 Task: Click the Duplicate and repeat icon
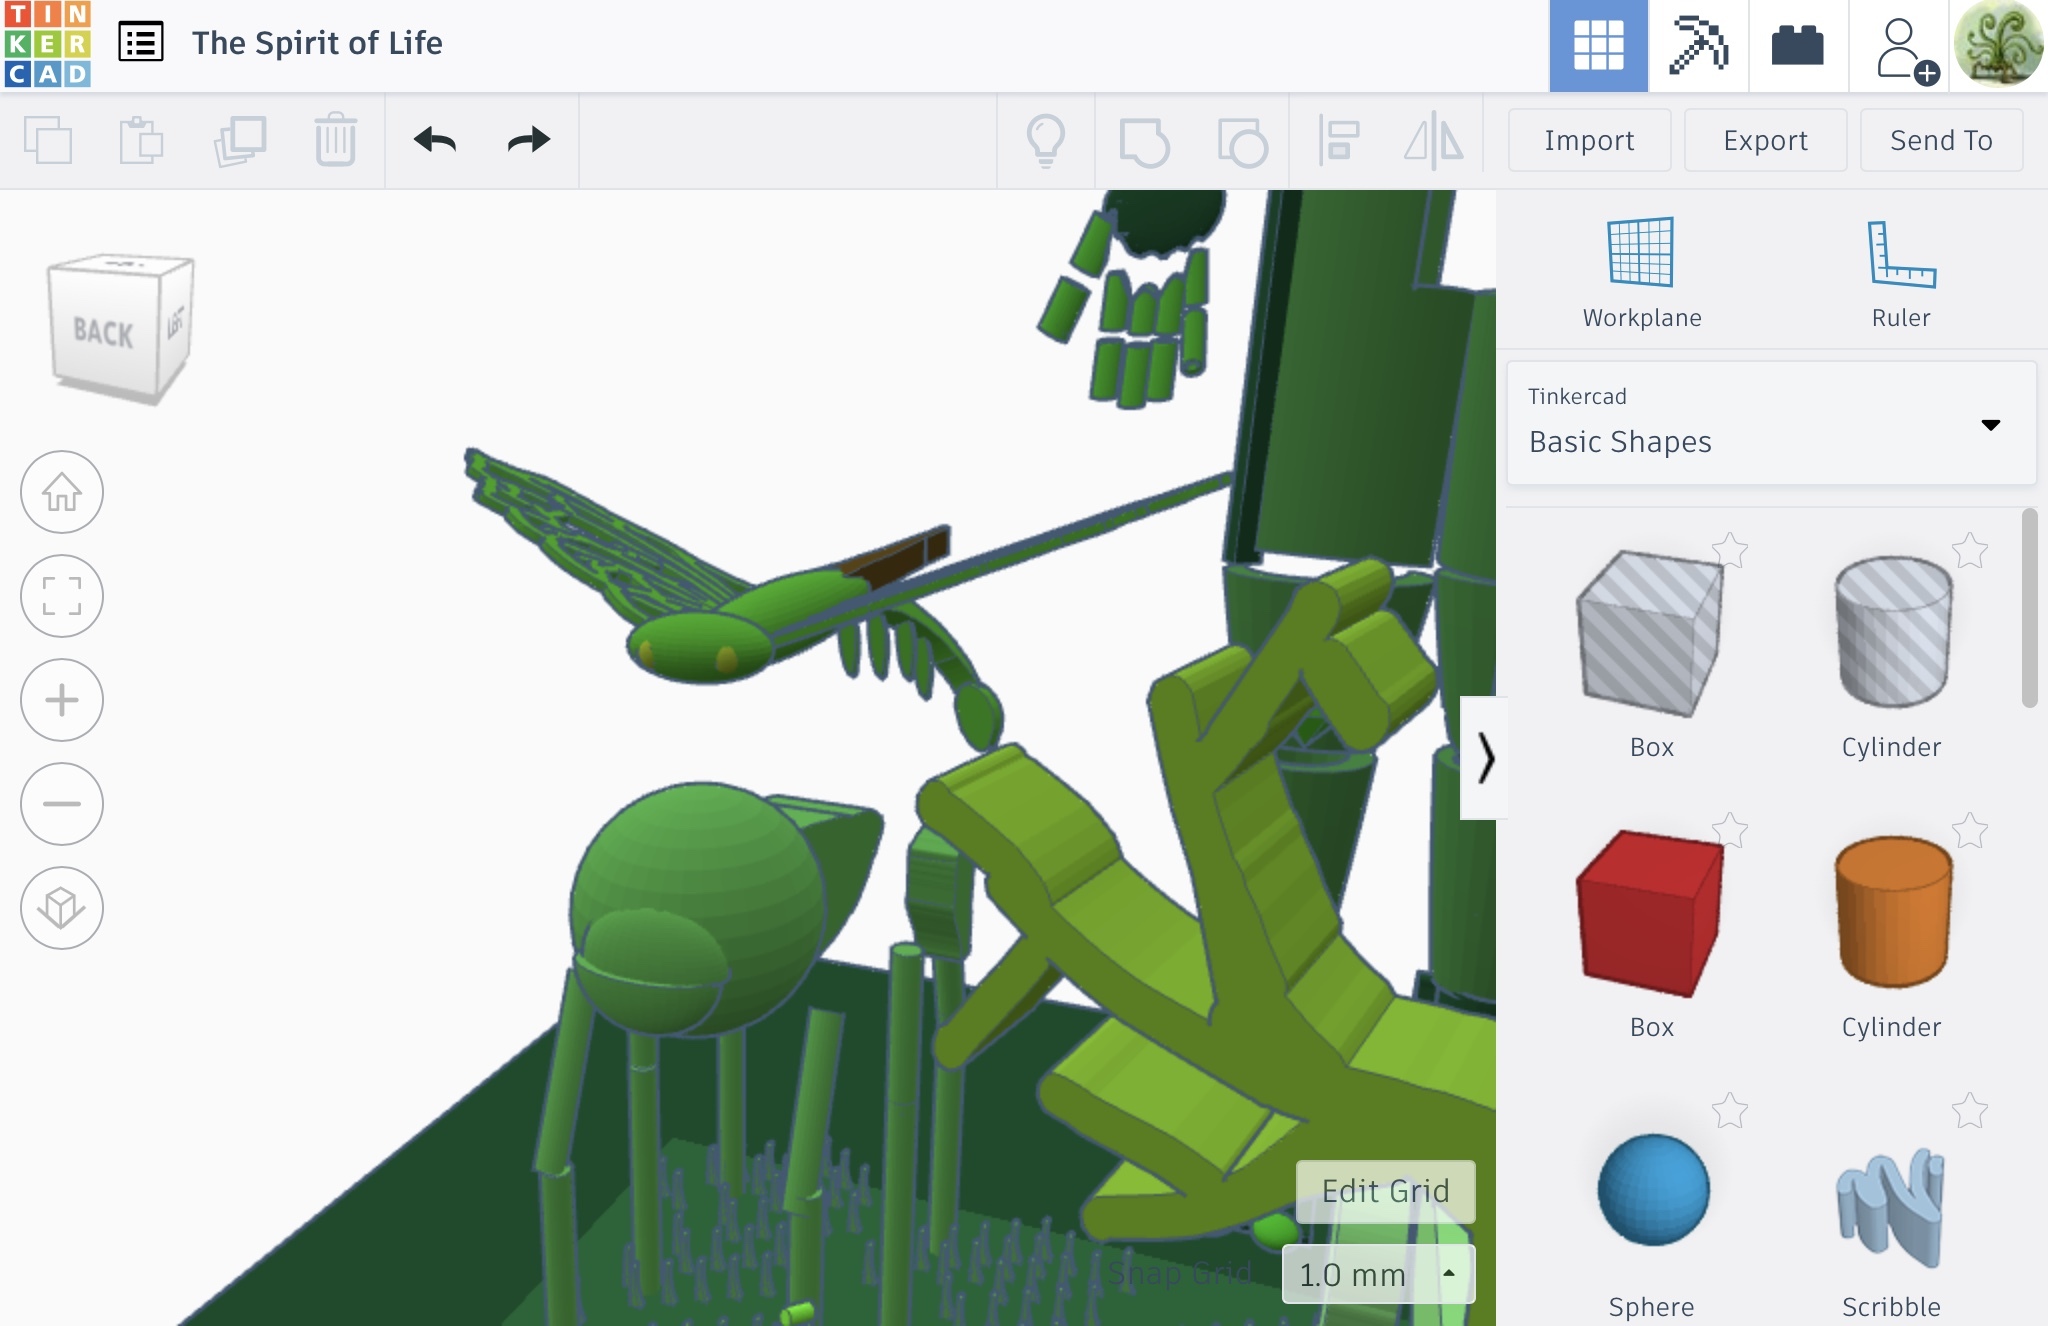coord(240,140)
